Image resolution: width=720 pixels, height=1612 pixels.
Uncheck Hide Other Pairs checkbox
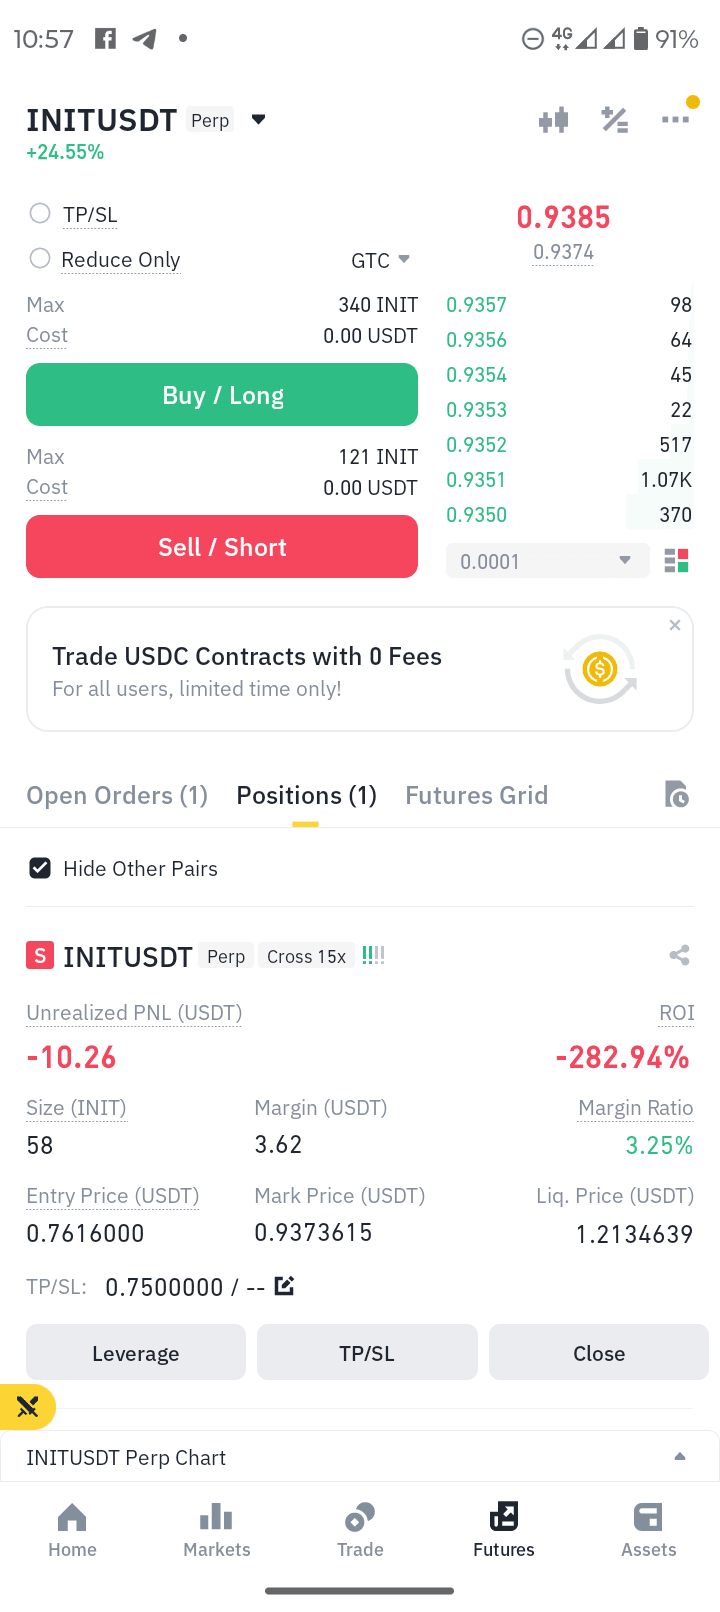(x=40, y=868)
